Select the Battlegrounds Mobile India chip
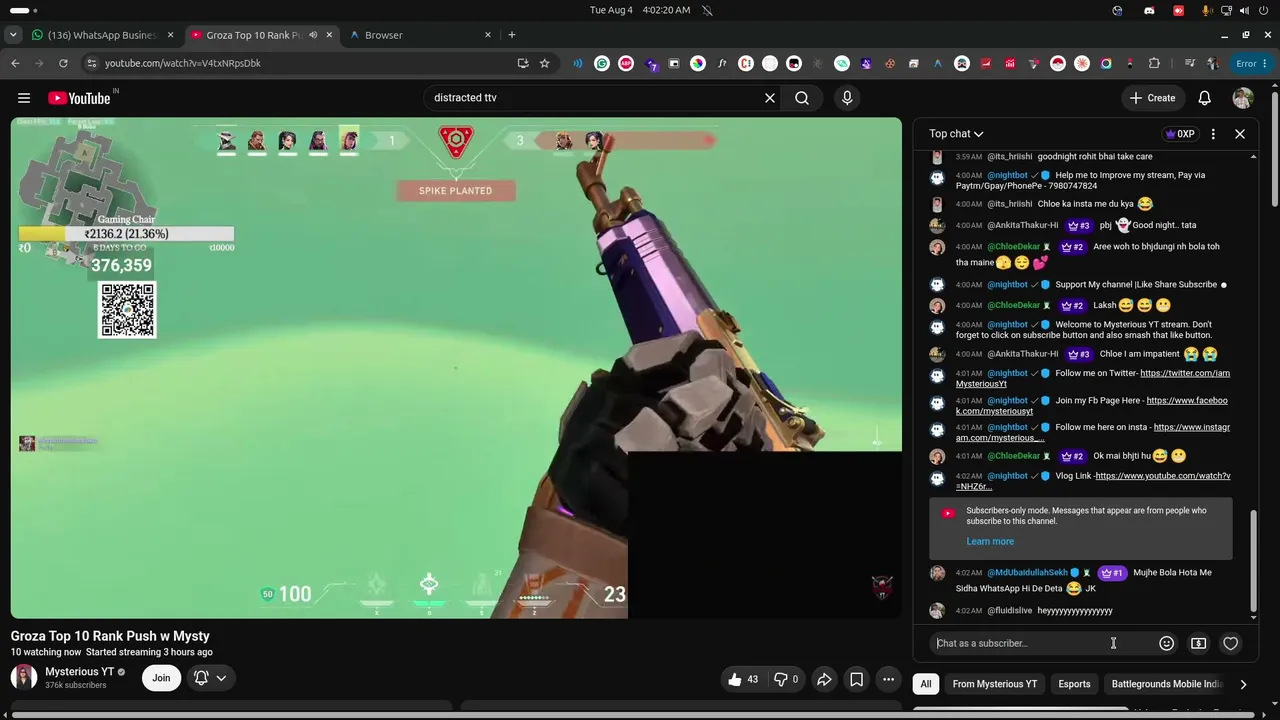The image size is (1280, 720). [1167, 684]
